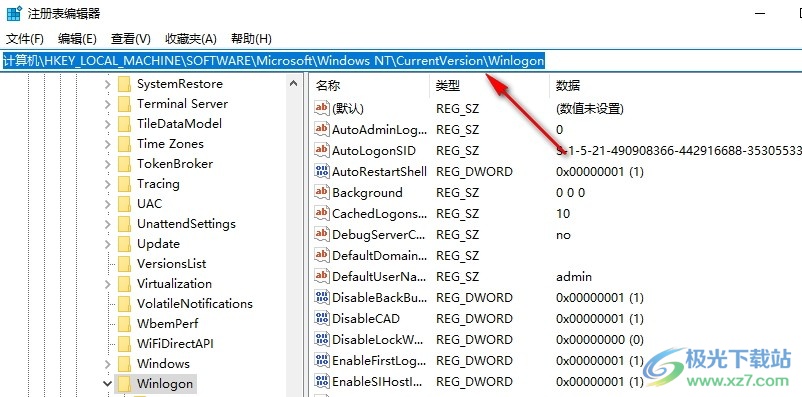The height and width of the screenshot is (397, 802).
Task: Select the WiFiDirectAPI folder icon
Action: (124, 344)
